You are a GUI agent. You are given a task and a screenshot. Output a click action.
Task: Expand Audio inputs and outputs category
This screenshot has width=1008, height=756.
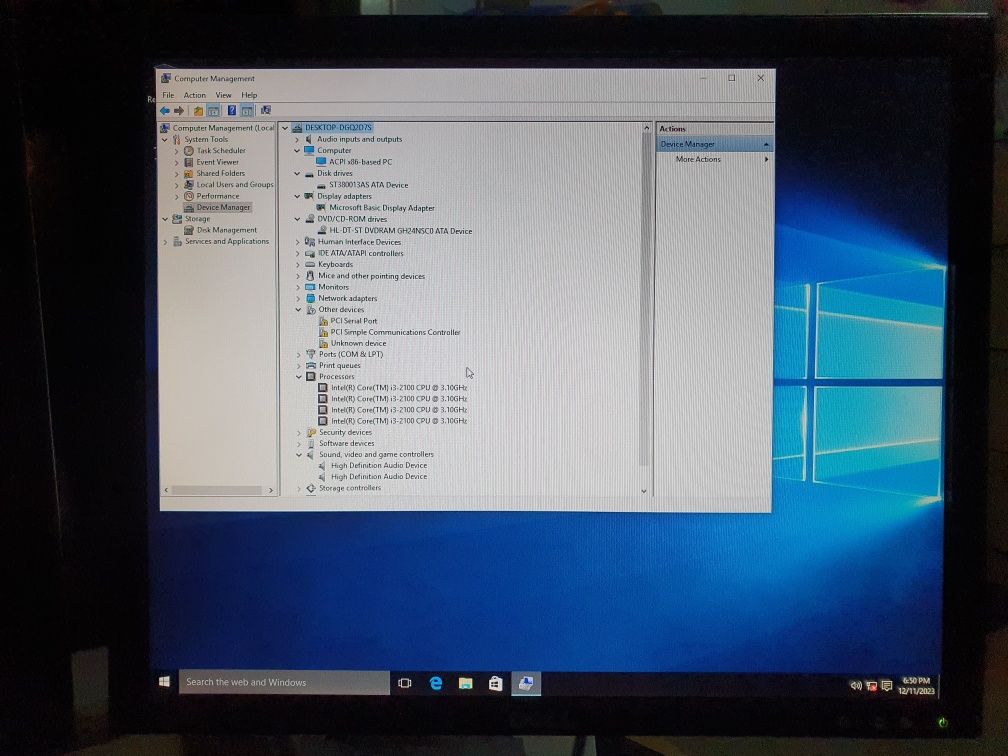click(297, 140)
